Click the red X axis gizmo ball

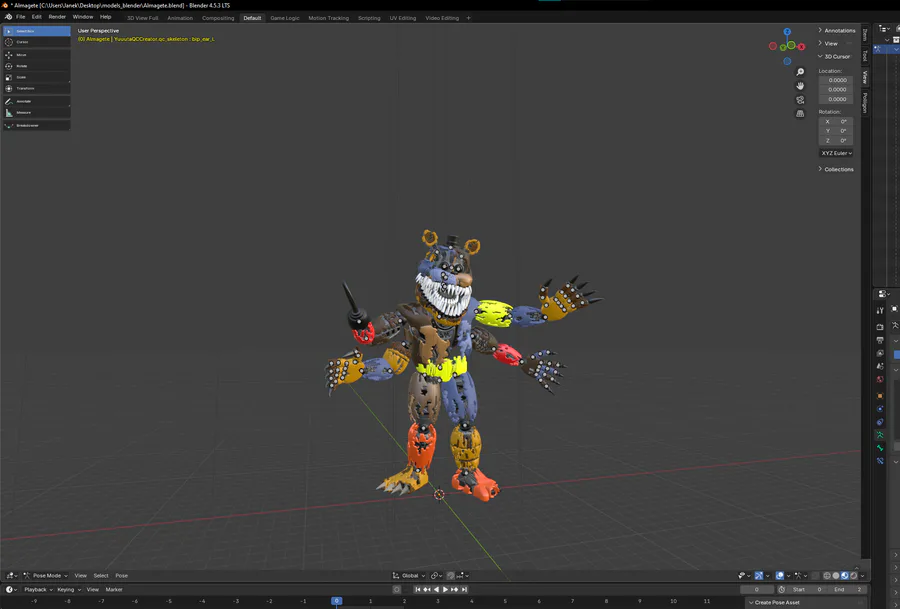[801, 46]
